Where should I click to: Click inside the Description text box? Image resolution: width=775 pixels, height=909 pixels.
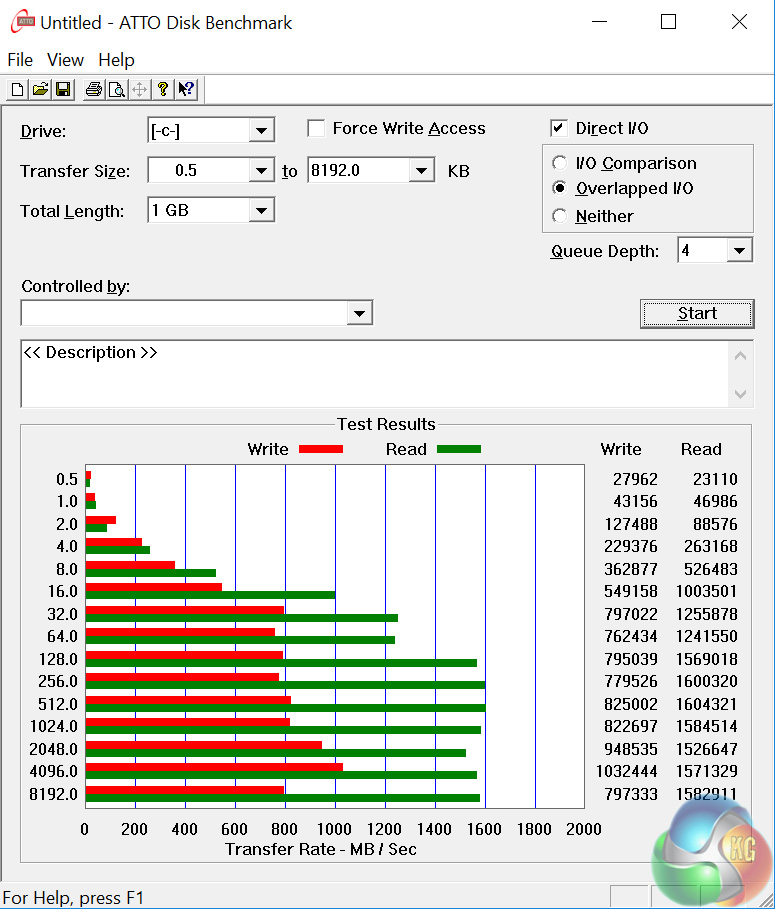click(x=374, y=374)
